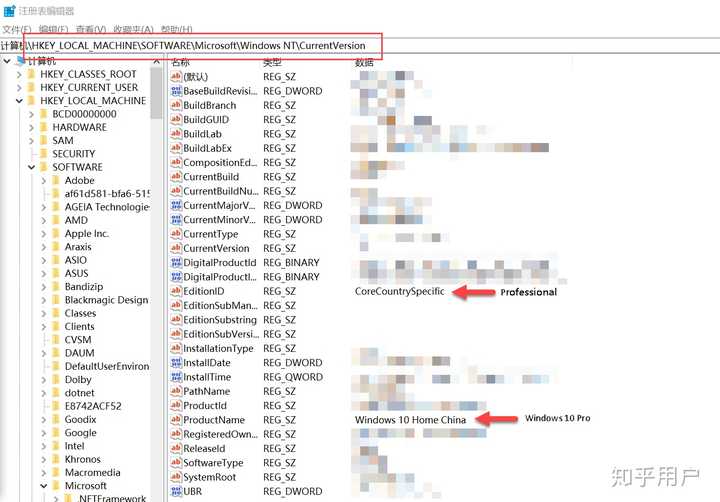
Task: Select the Bandizip key
Action: (84, 287)
